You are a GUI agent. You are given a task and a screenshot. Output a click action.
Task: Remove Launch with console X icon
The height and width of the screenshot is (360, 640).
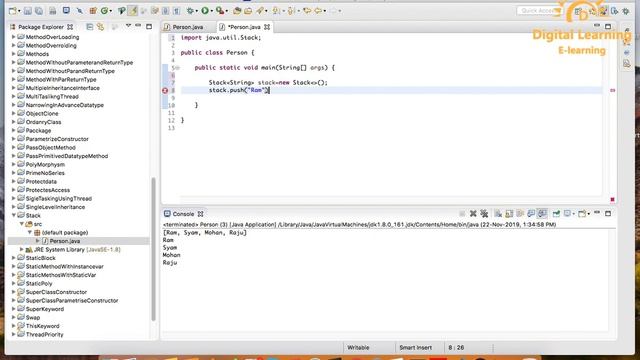pos(473,213)
